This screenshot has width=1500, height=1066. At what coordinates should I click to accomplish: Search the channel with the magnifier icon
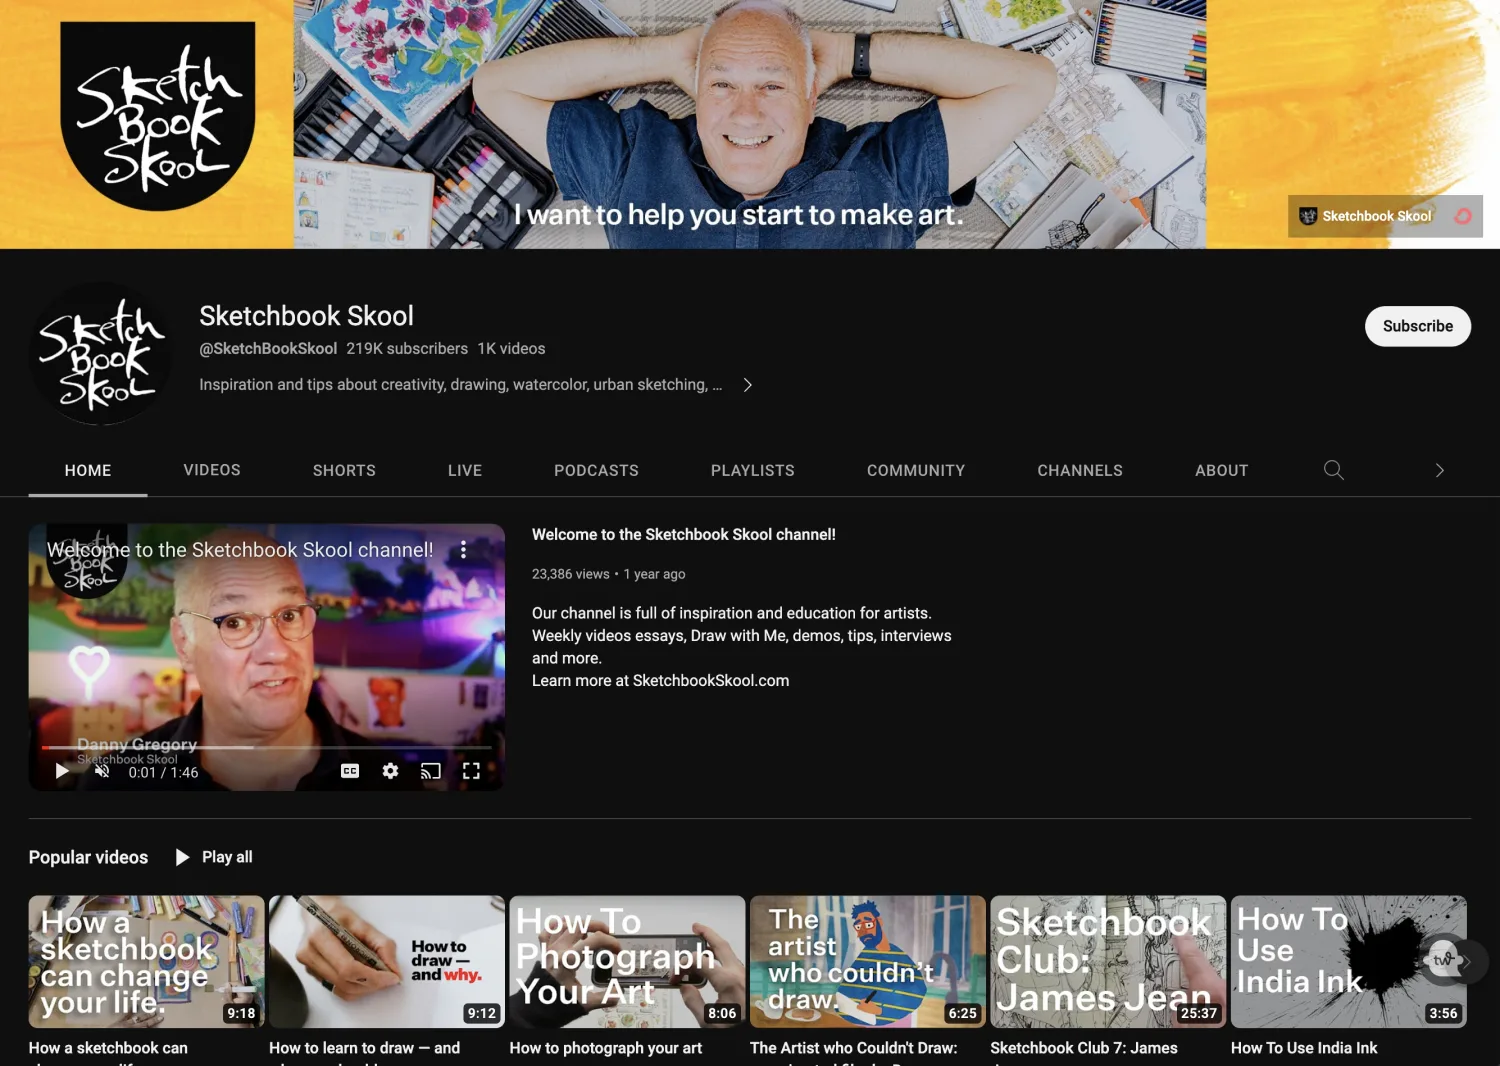(x=1333, y=470)
